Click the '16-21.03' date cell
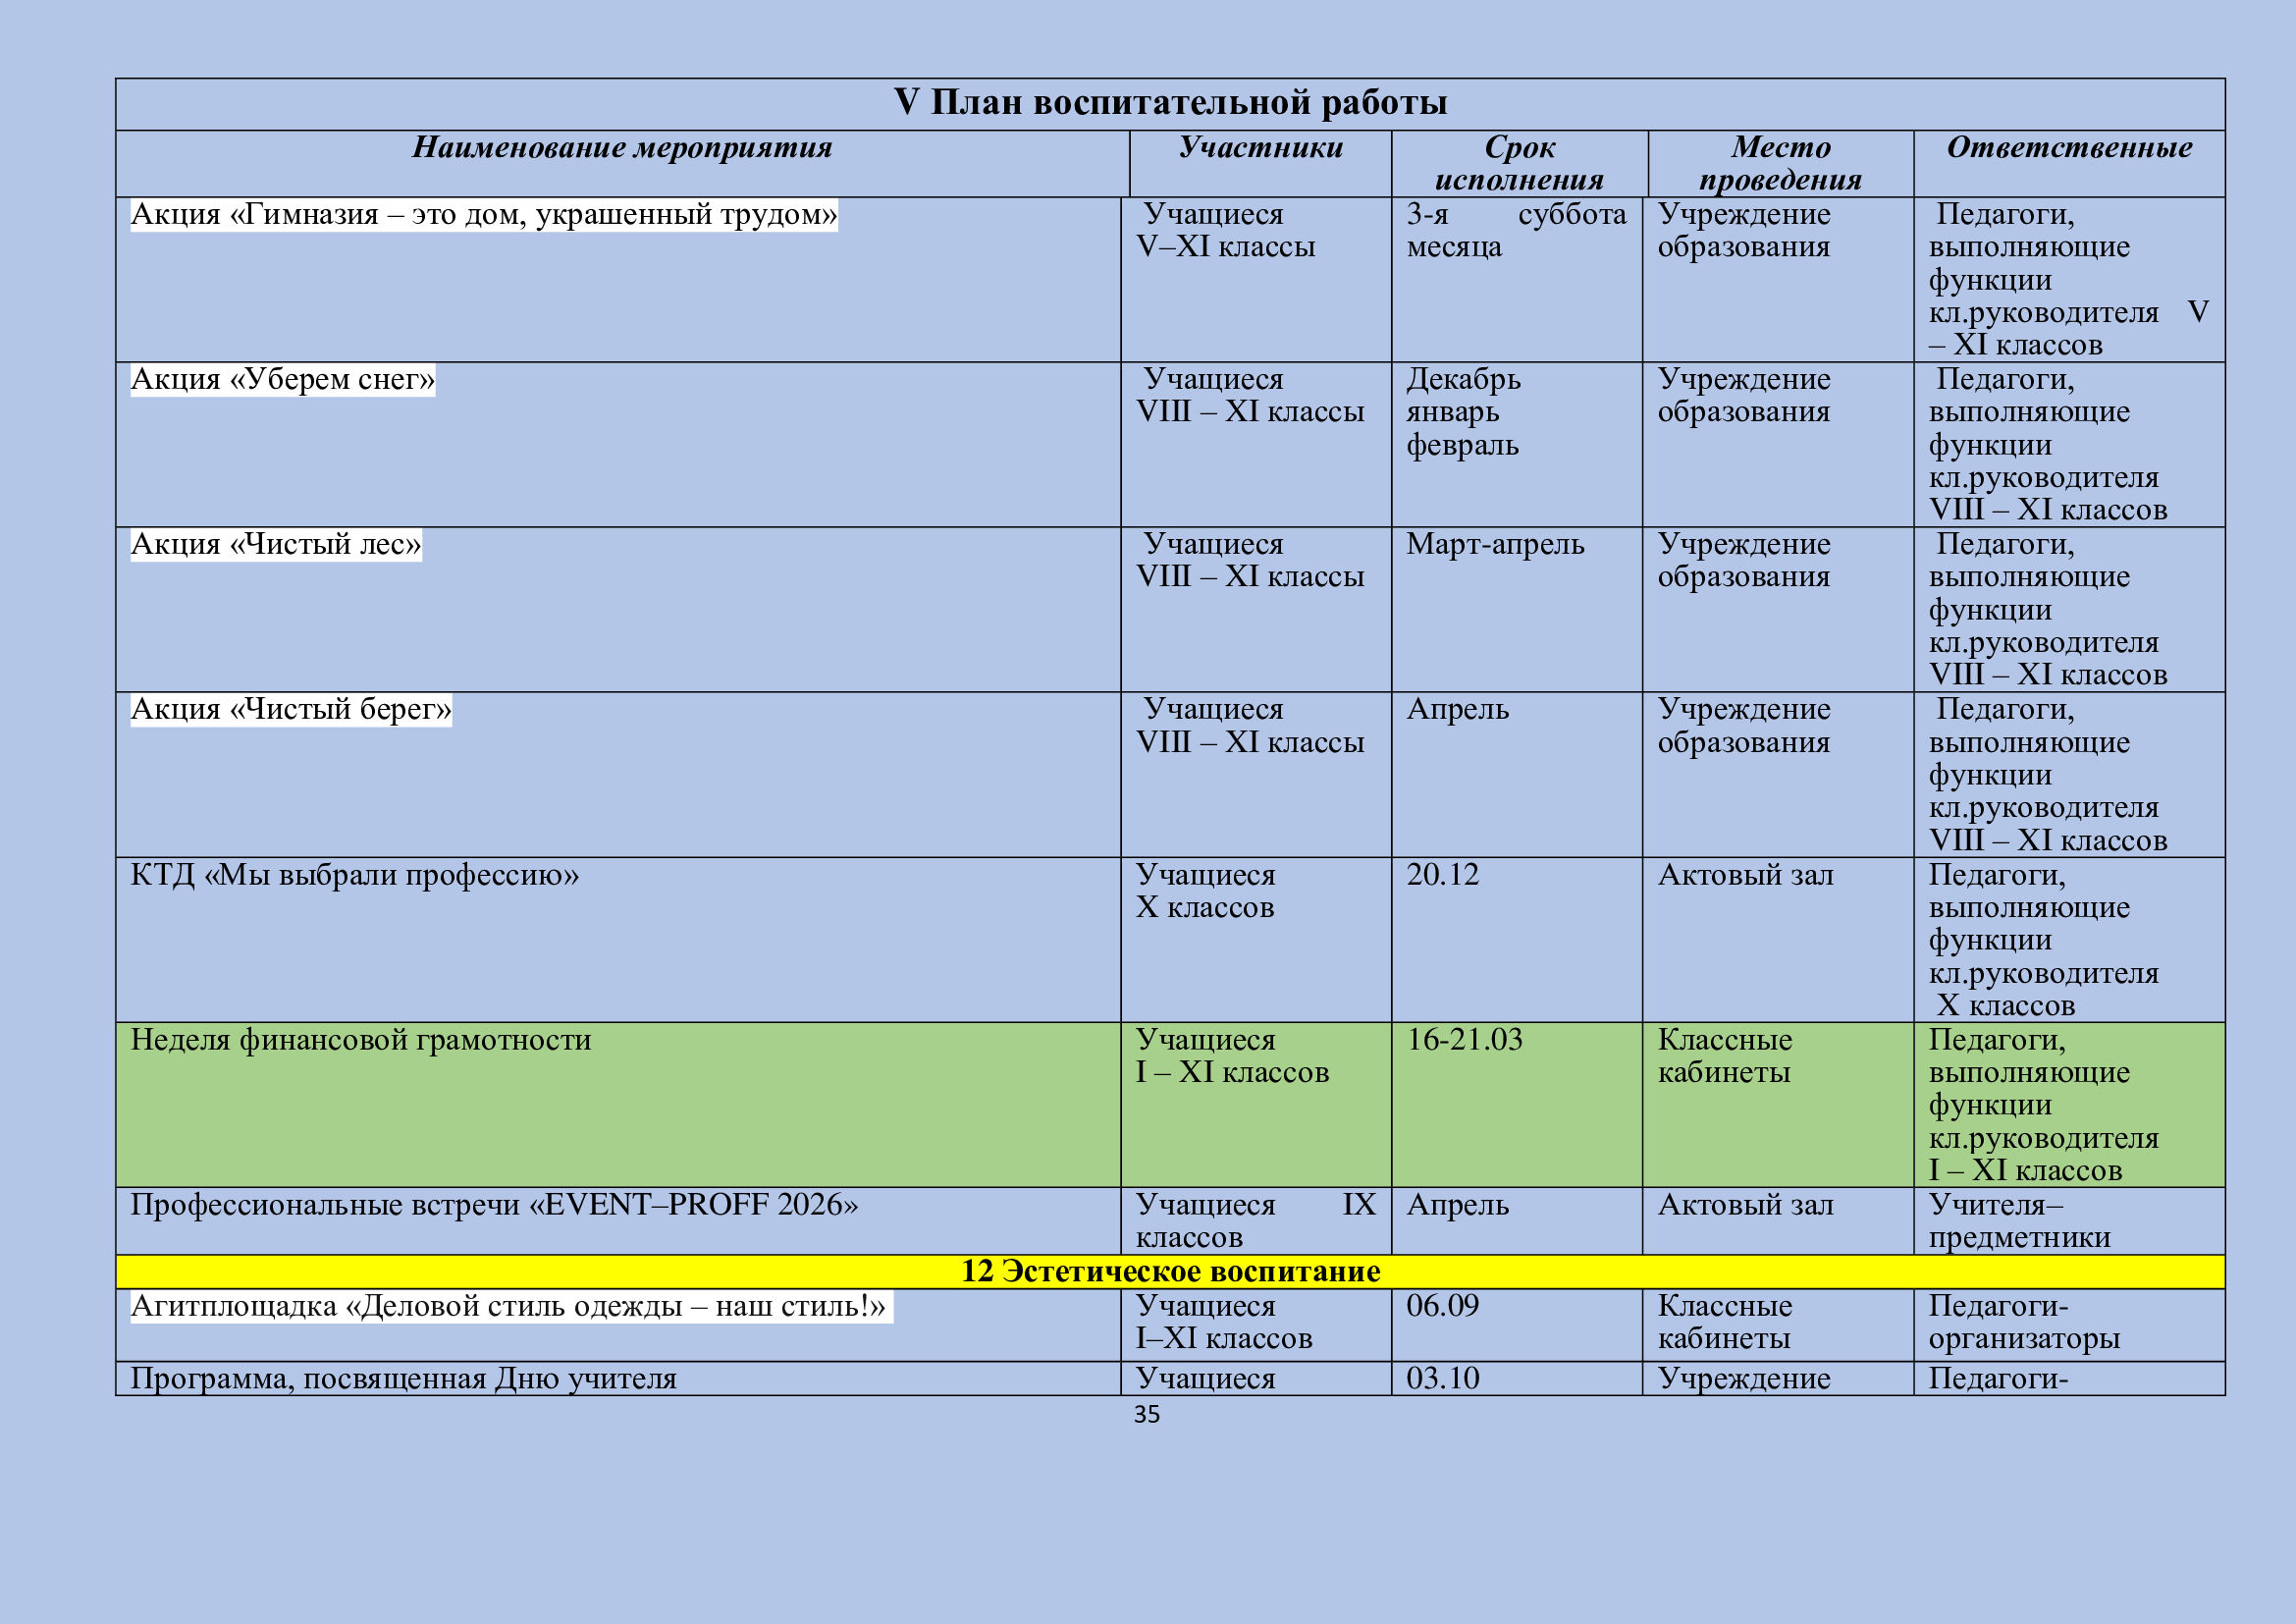 (1464, 1041)
